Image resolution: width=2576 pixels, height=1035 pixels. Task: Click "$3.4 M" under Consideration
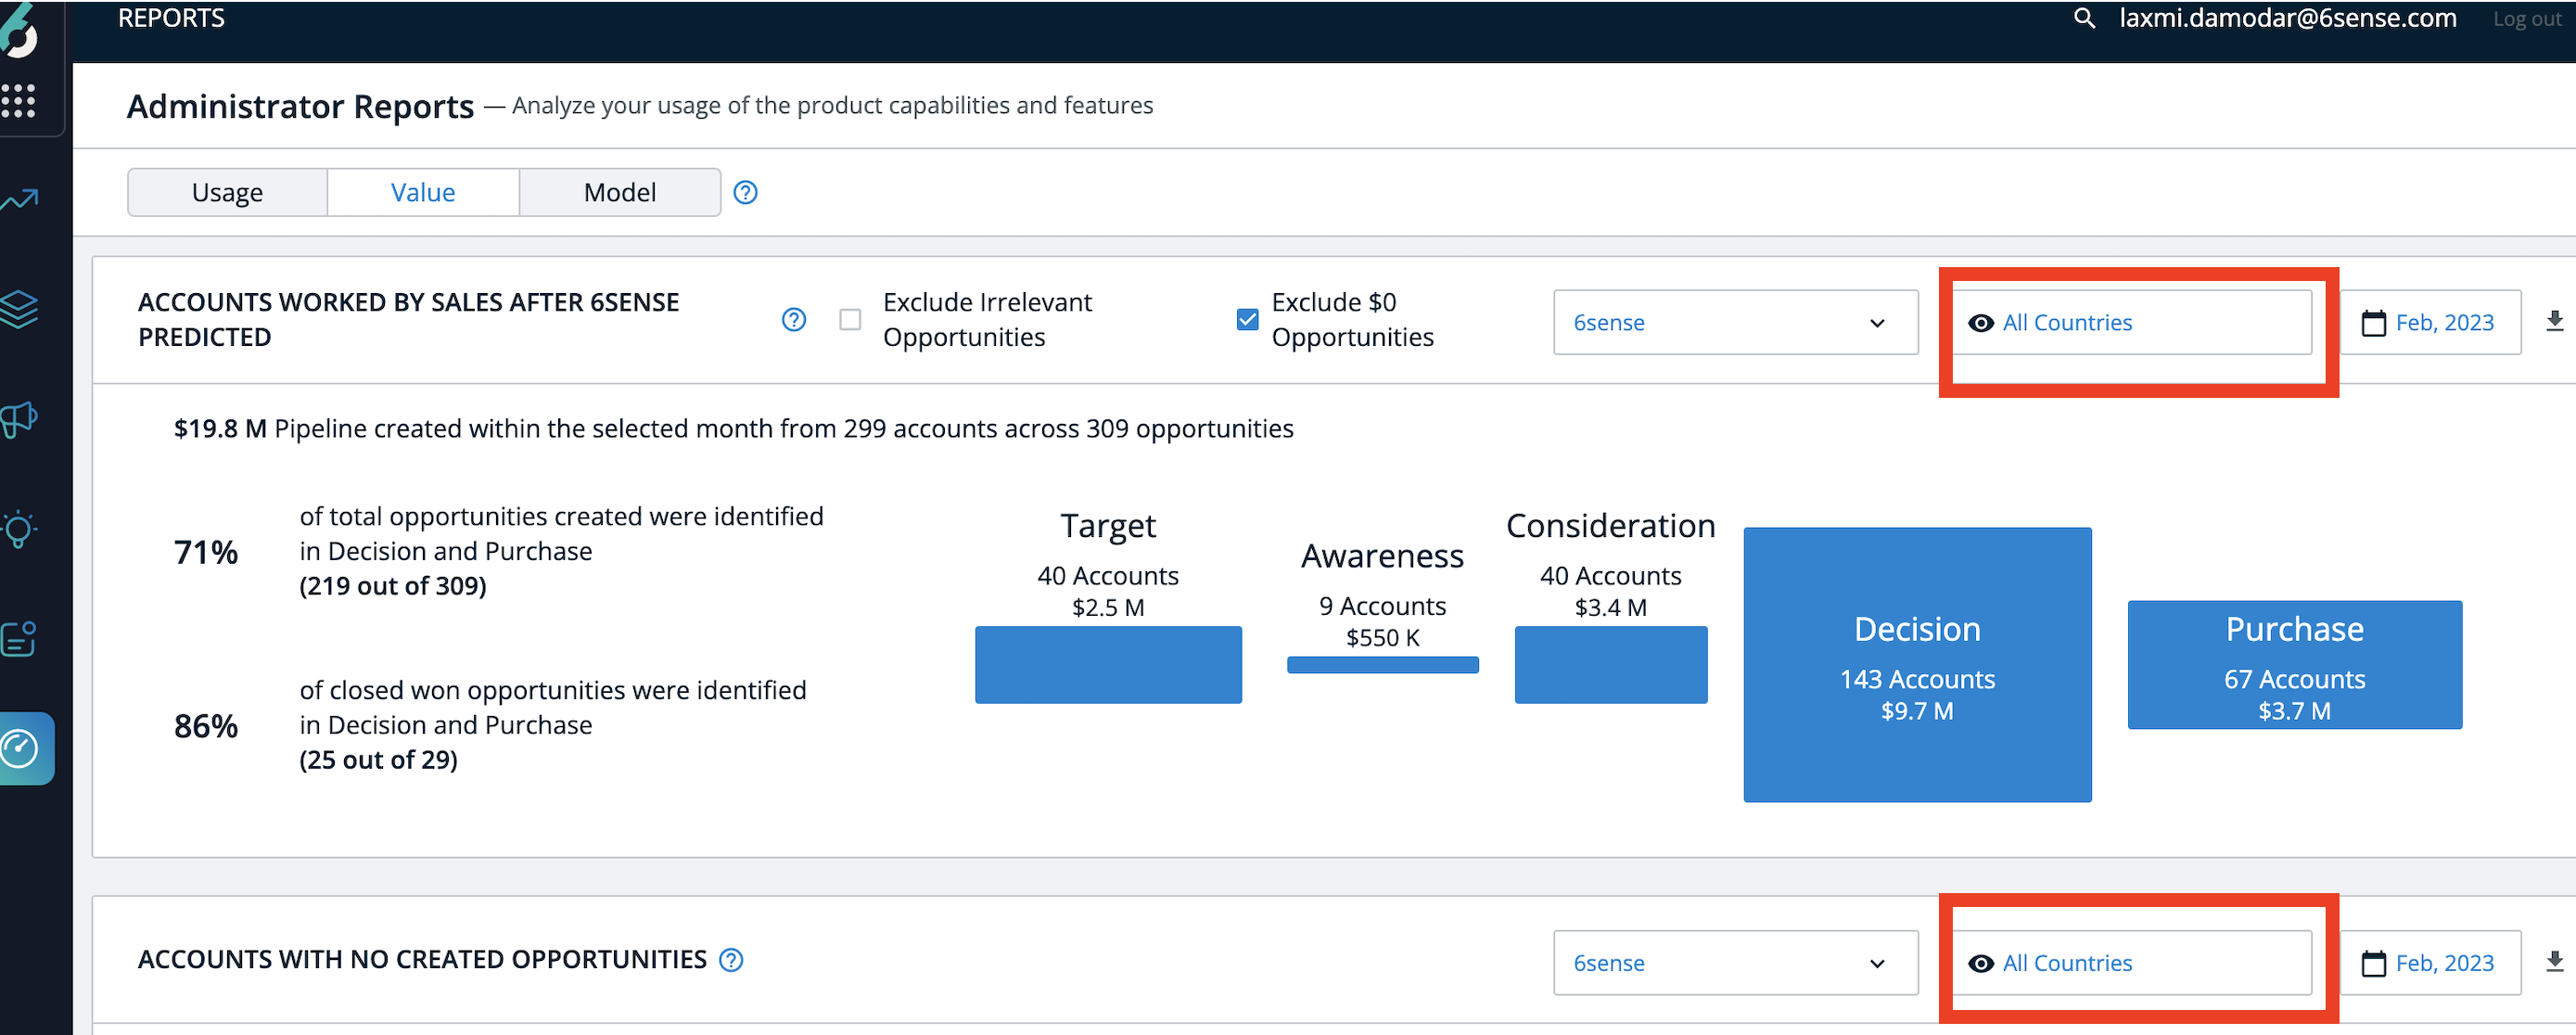(1610, 607)
